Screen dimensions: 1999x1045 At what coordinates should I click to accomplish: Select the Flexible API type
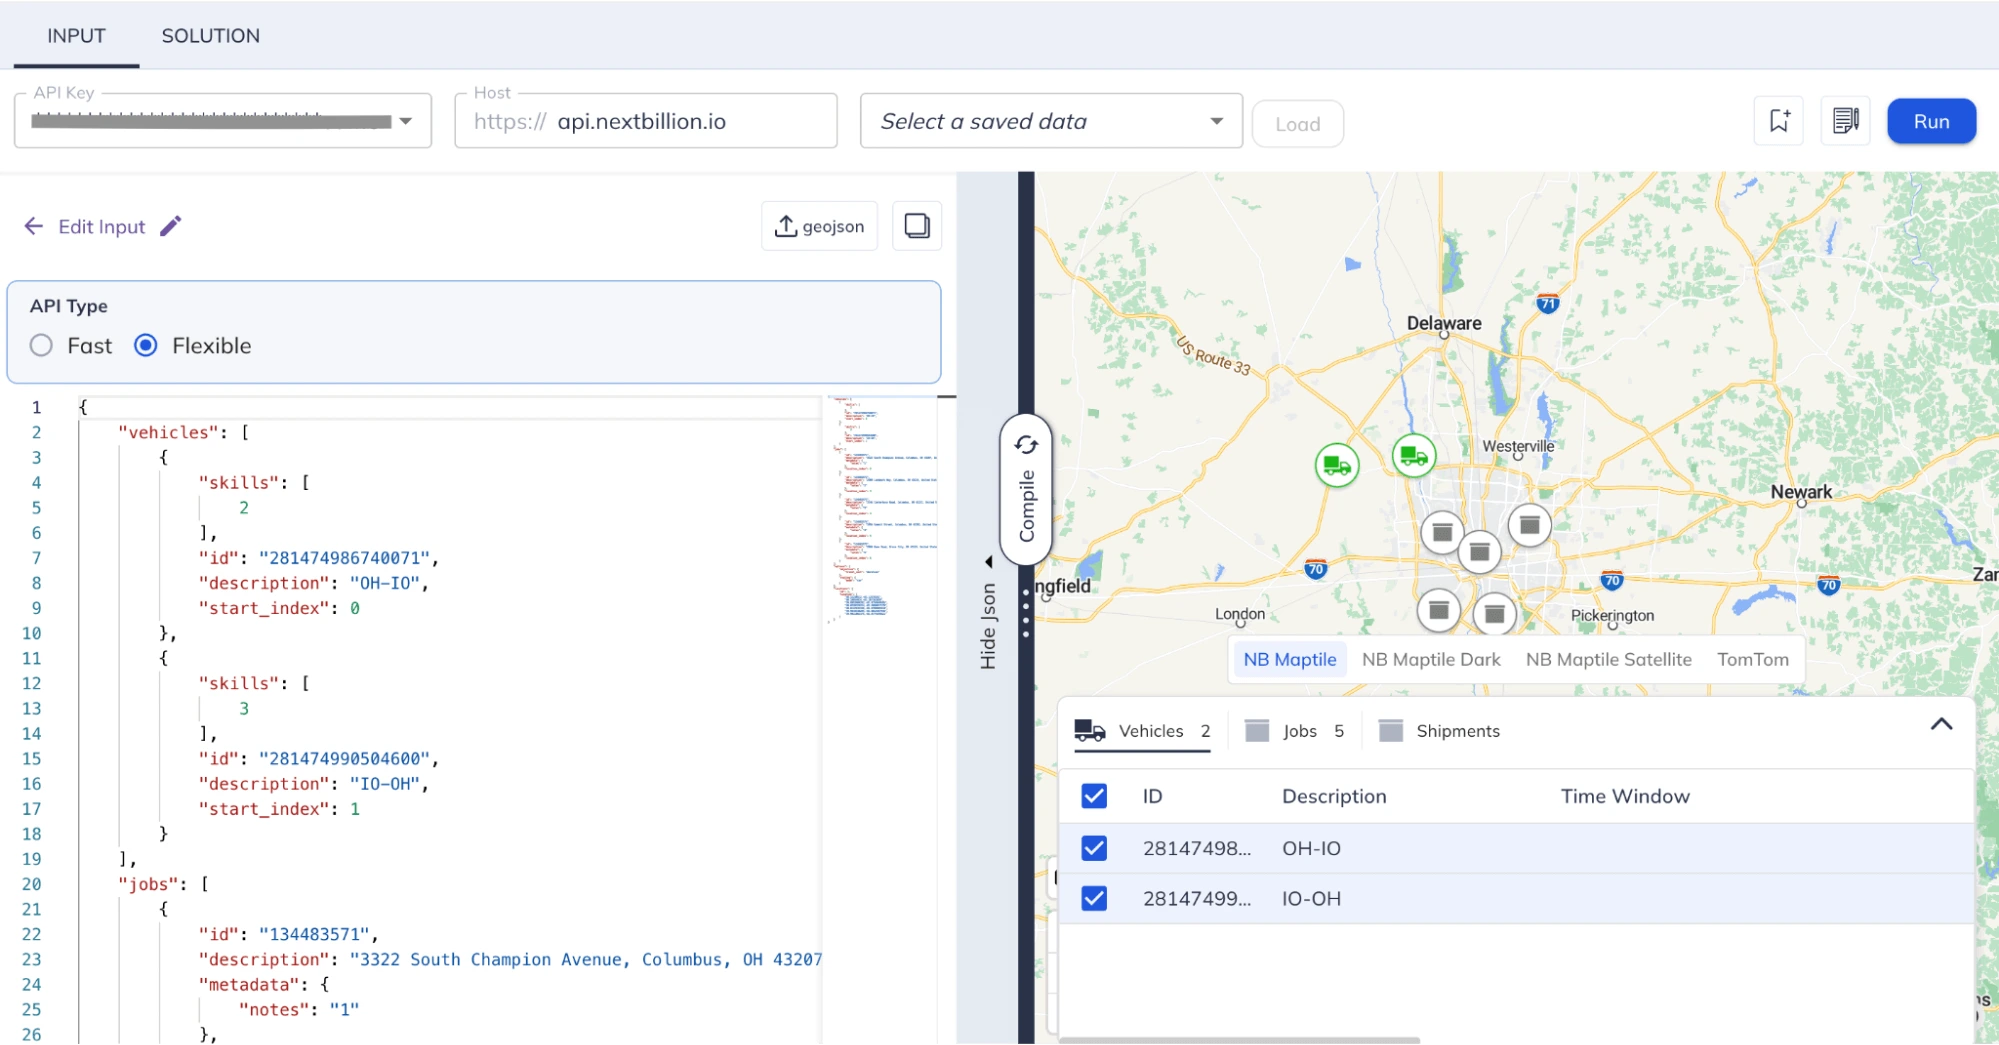pyautogui.click(x=146, y=345)
